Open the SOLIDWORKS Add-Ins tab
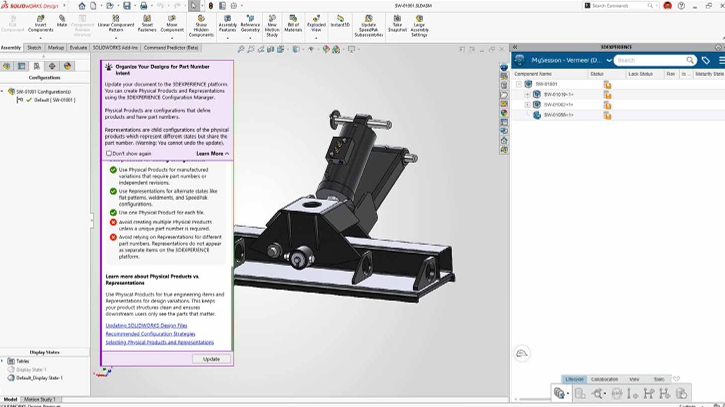The width and height of the screenshot is (725, 407). [x=115, y=48]
